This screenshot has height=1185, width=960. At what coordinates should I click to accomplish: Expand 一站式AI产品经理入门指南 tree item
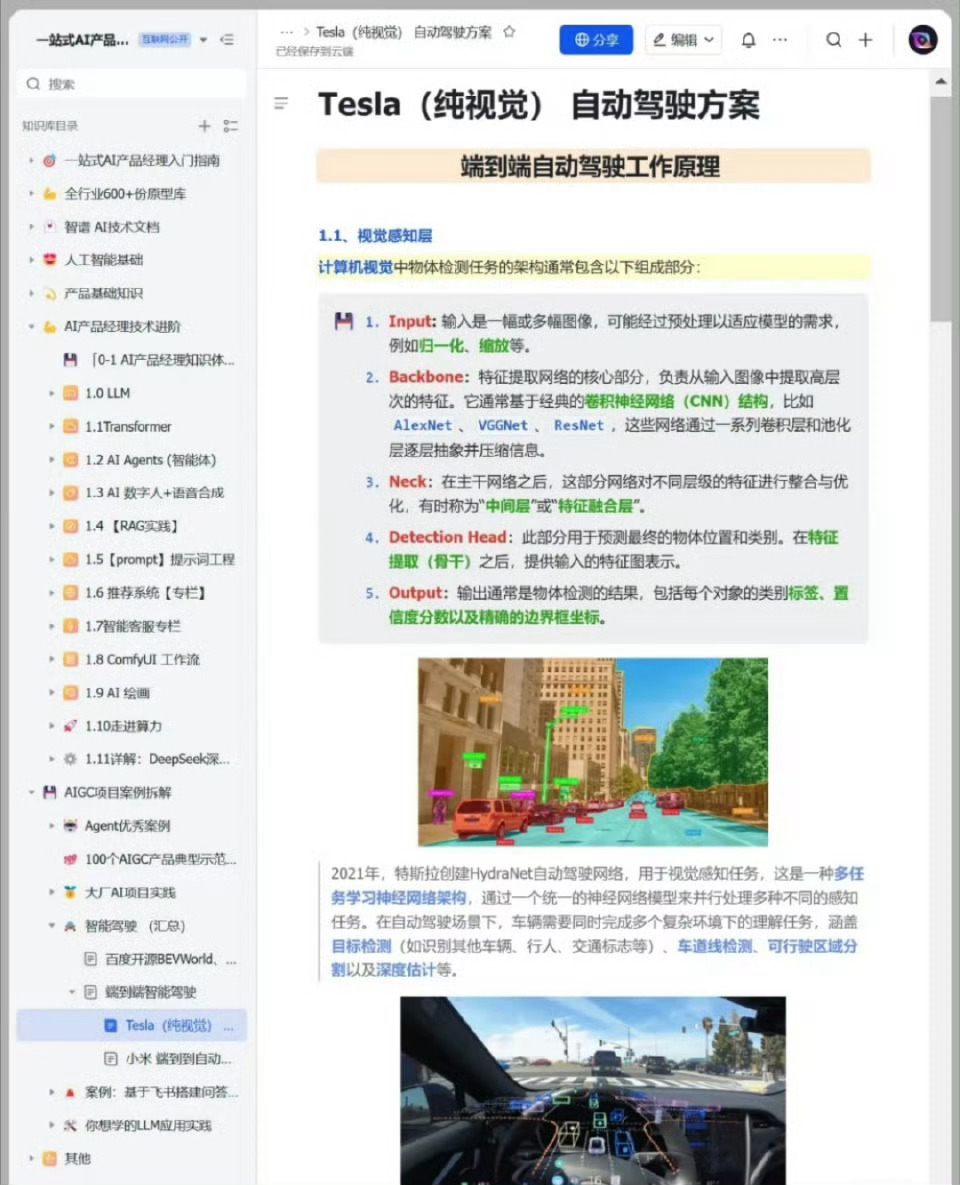click(x=31, y=160)
